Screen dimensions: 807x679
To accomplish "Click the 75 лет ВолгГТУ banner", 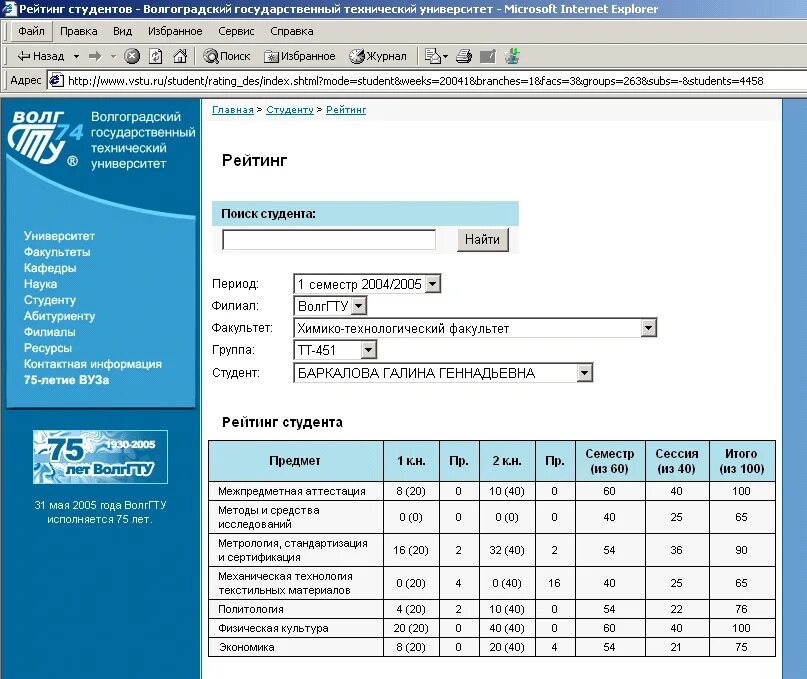I will (100, 457).
